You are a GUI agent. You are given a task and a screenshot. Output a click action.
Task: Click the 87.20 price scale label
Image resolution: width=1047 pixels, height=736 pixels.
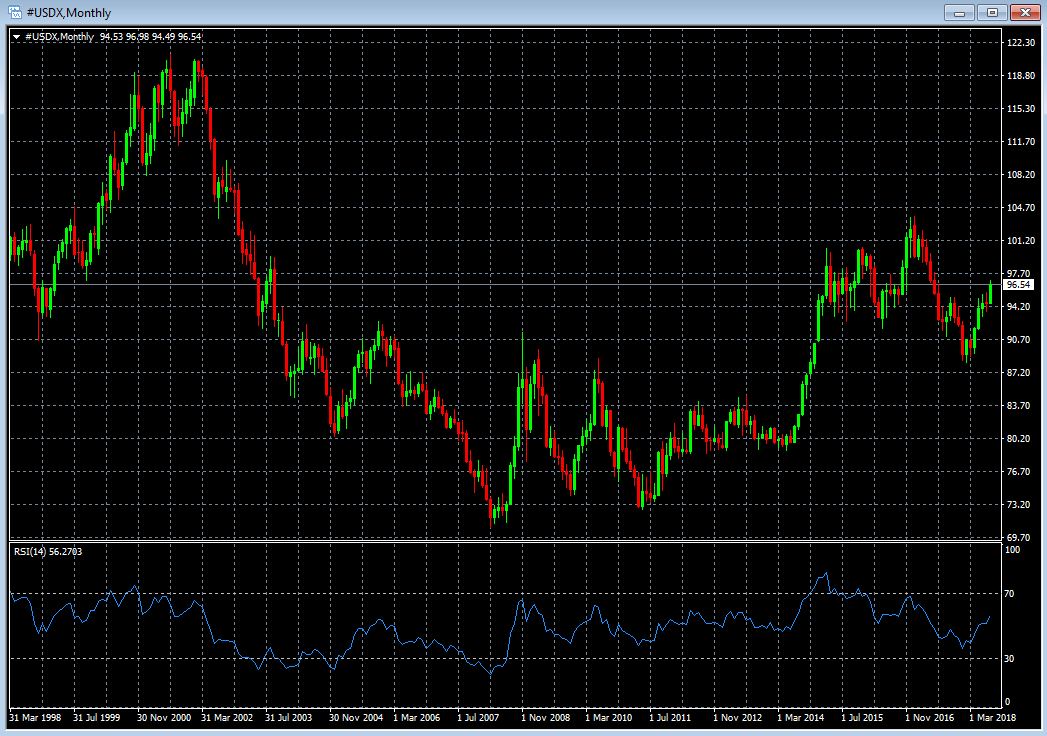(x=1018, y=373)
